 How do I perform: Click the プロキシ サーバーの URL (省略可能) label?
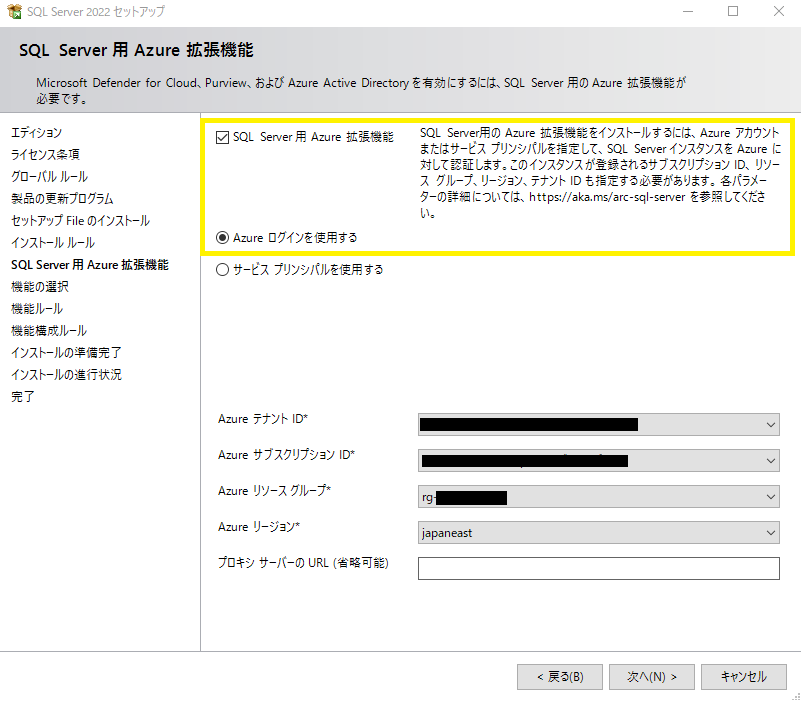pos(303,563)
